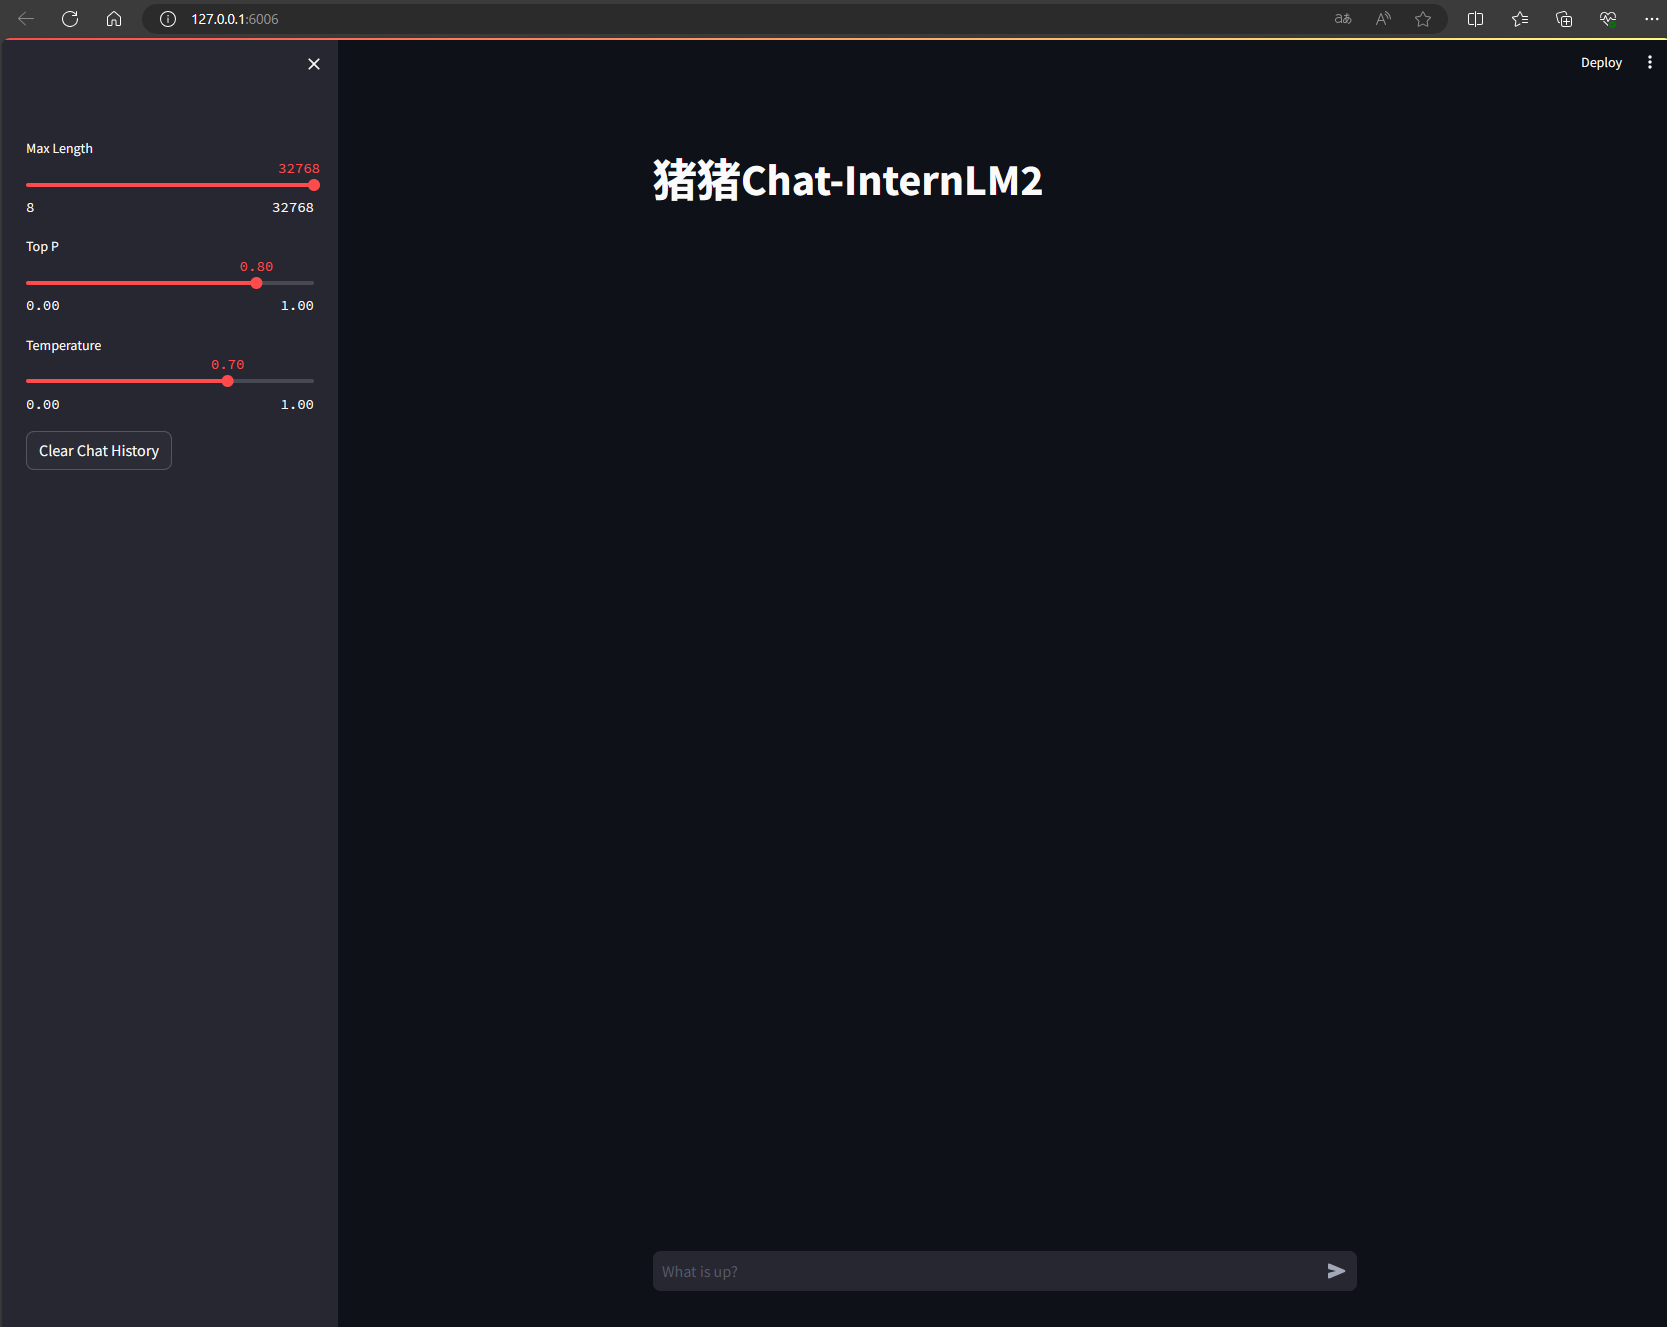Open browser settings and more menu
The width and height of the screenshot is (1667, 1327).
tap(1651, 19)
